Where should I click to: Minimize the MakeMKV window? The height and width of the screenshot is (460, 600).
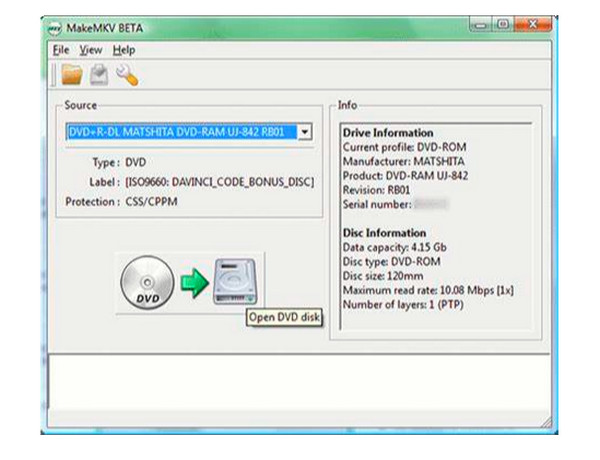pos(480,25)
